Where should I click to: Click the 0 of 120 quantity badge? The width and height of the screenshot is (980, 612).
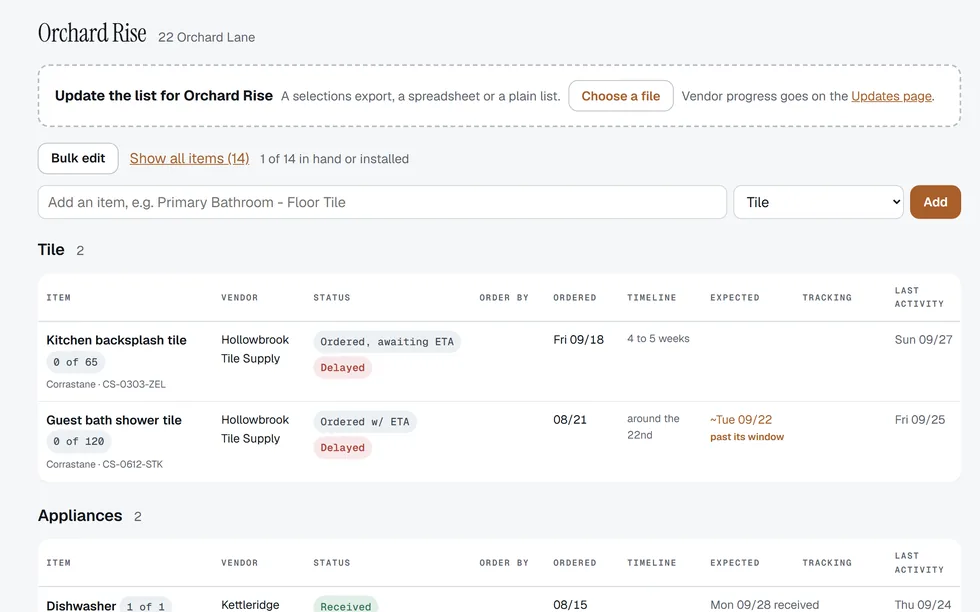[79, 442]
